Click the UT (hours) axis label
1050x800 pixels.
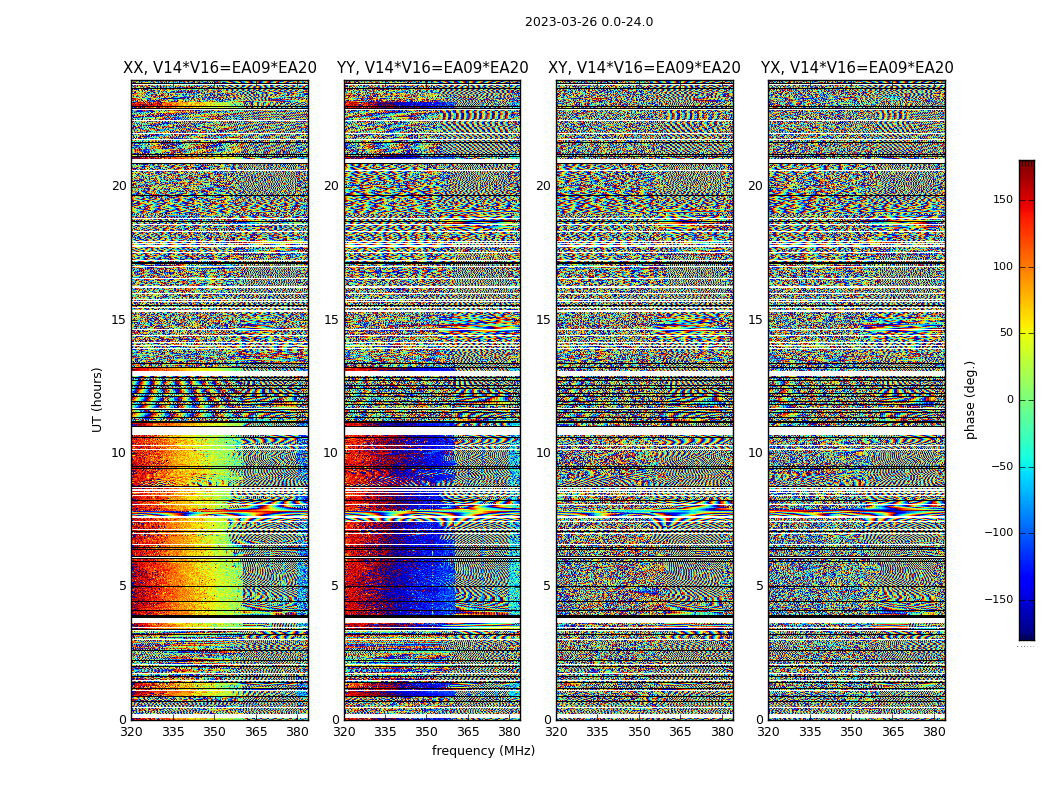click(97, 400)
